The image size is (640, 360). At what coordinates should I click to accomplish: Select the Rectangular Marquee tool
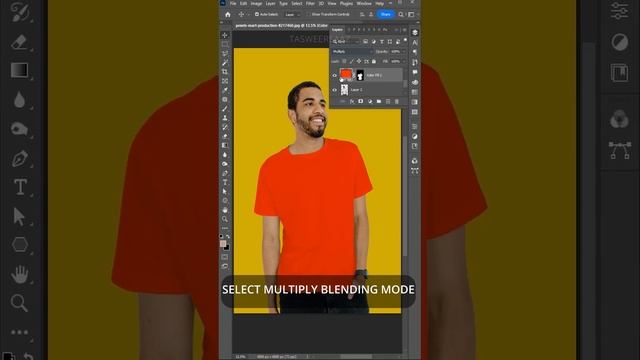click(x=225, y=44)
